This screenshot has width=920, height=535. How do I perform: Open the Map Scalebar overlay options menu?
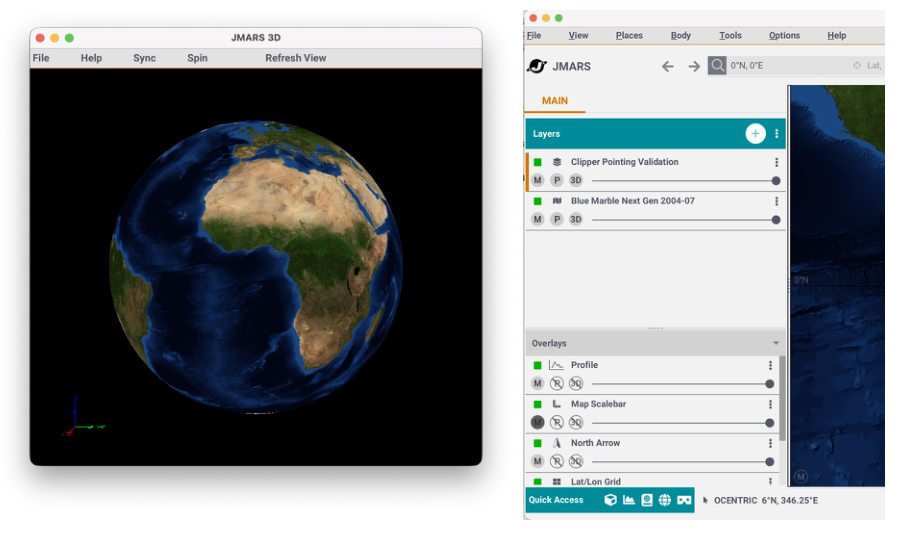(x=770, y=404)
